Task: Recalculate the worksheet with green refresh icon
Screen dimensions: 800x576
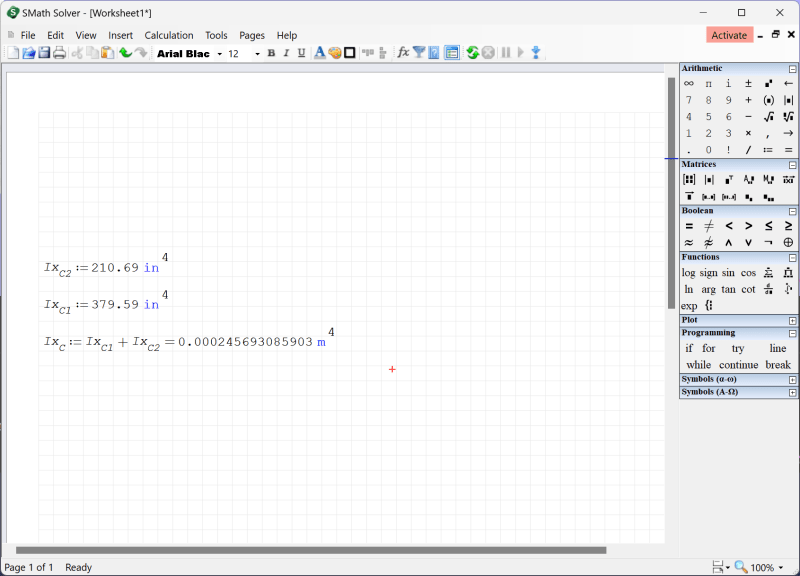Action: (472, 53)
